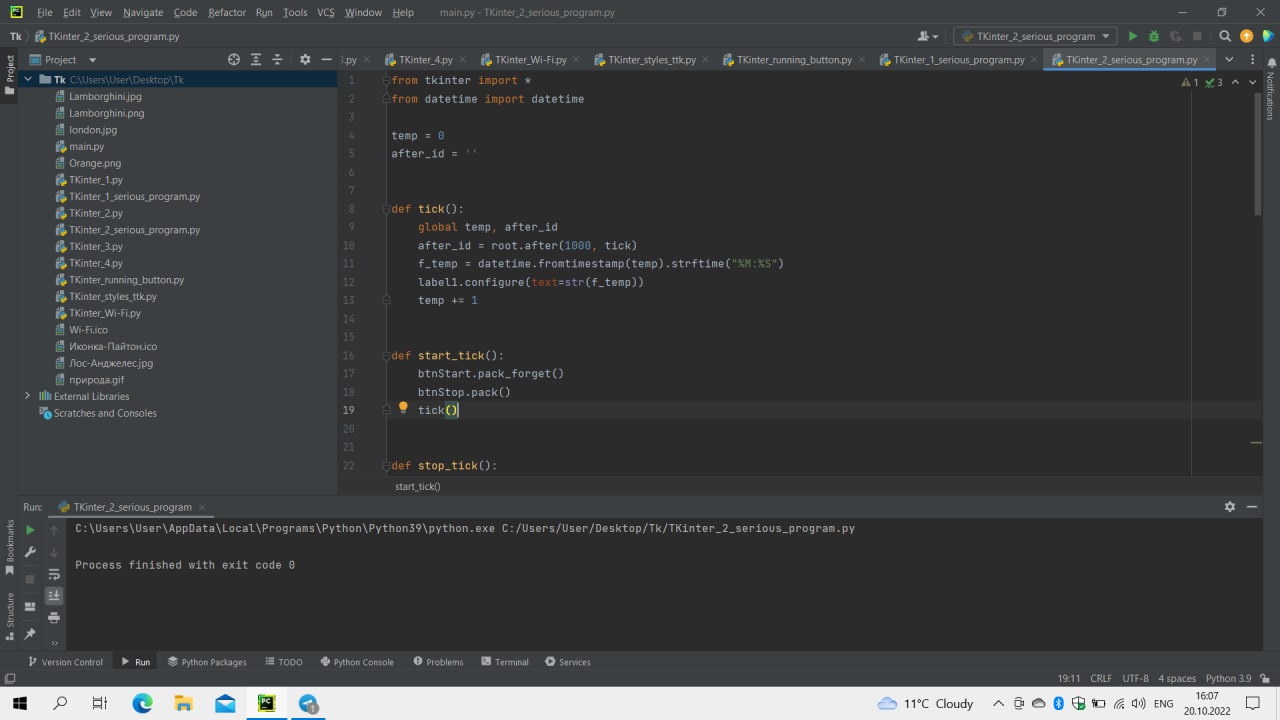Viewport: 1280px width, 720px height.
Task: Open Project panel settings gear icon
Action: (x=304, y=59)
